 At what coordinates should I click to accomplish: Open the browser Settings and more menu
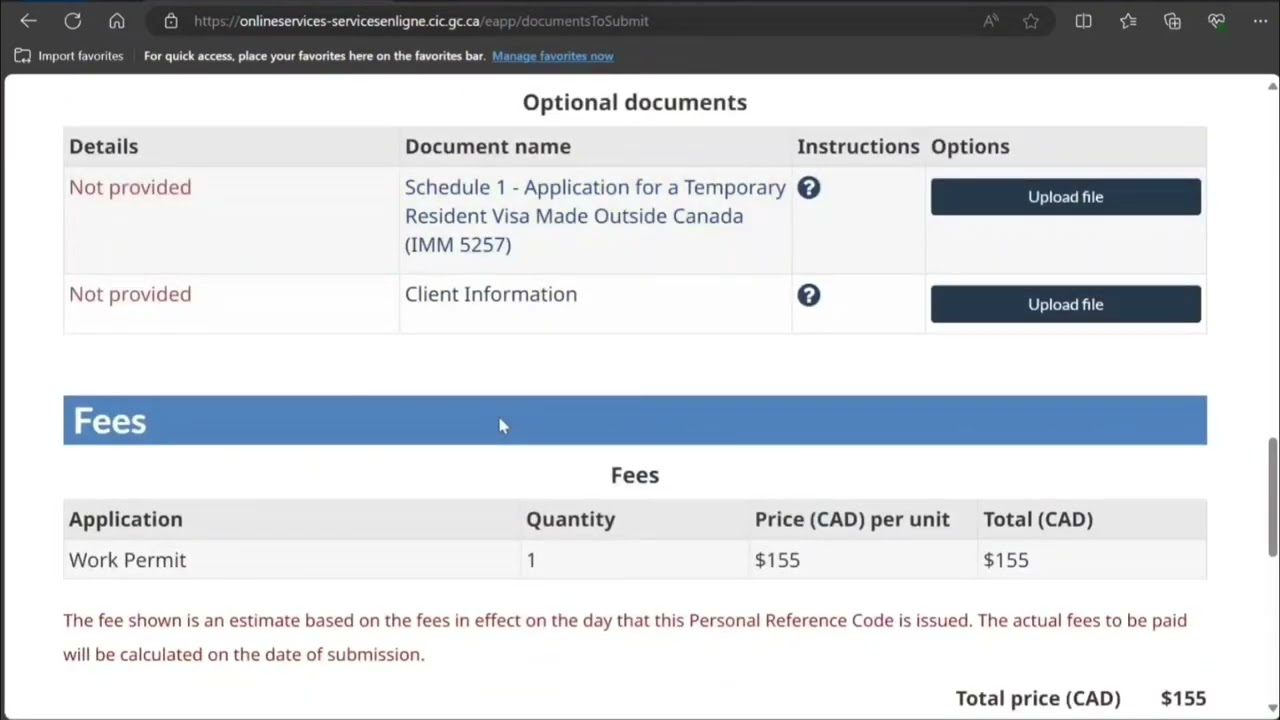pyautogui.click(x=1260, y=21)
